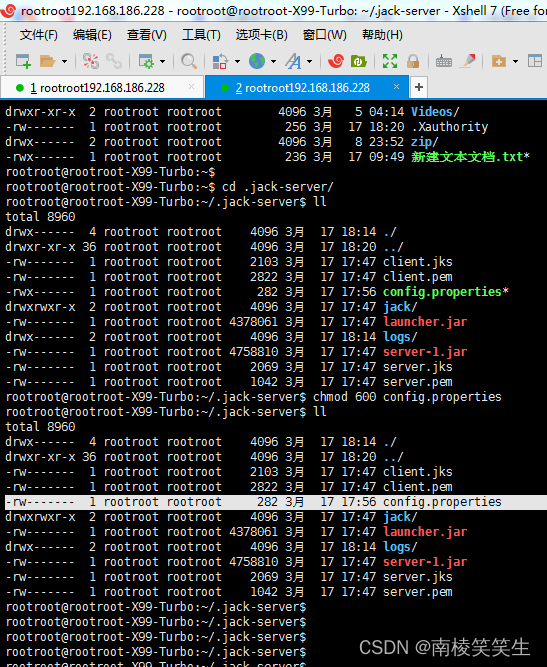This screenshot has width=547, height=667.
Task: Click the highlighter pen icon
Action: (469, 61)
